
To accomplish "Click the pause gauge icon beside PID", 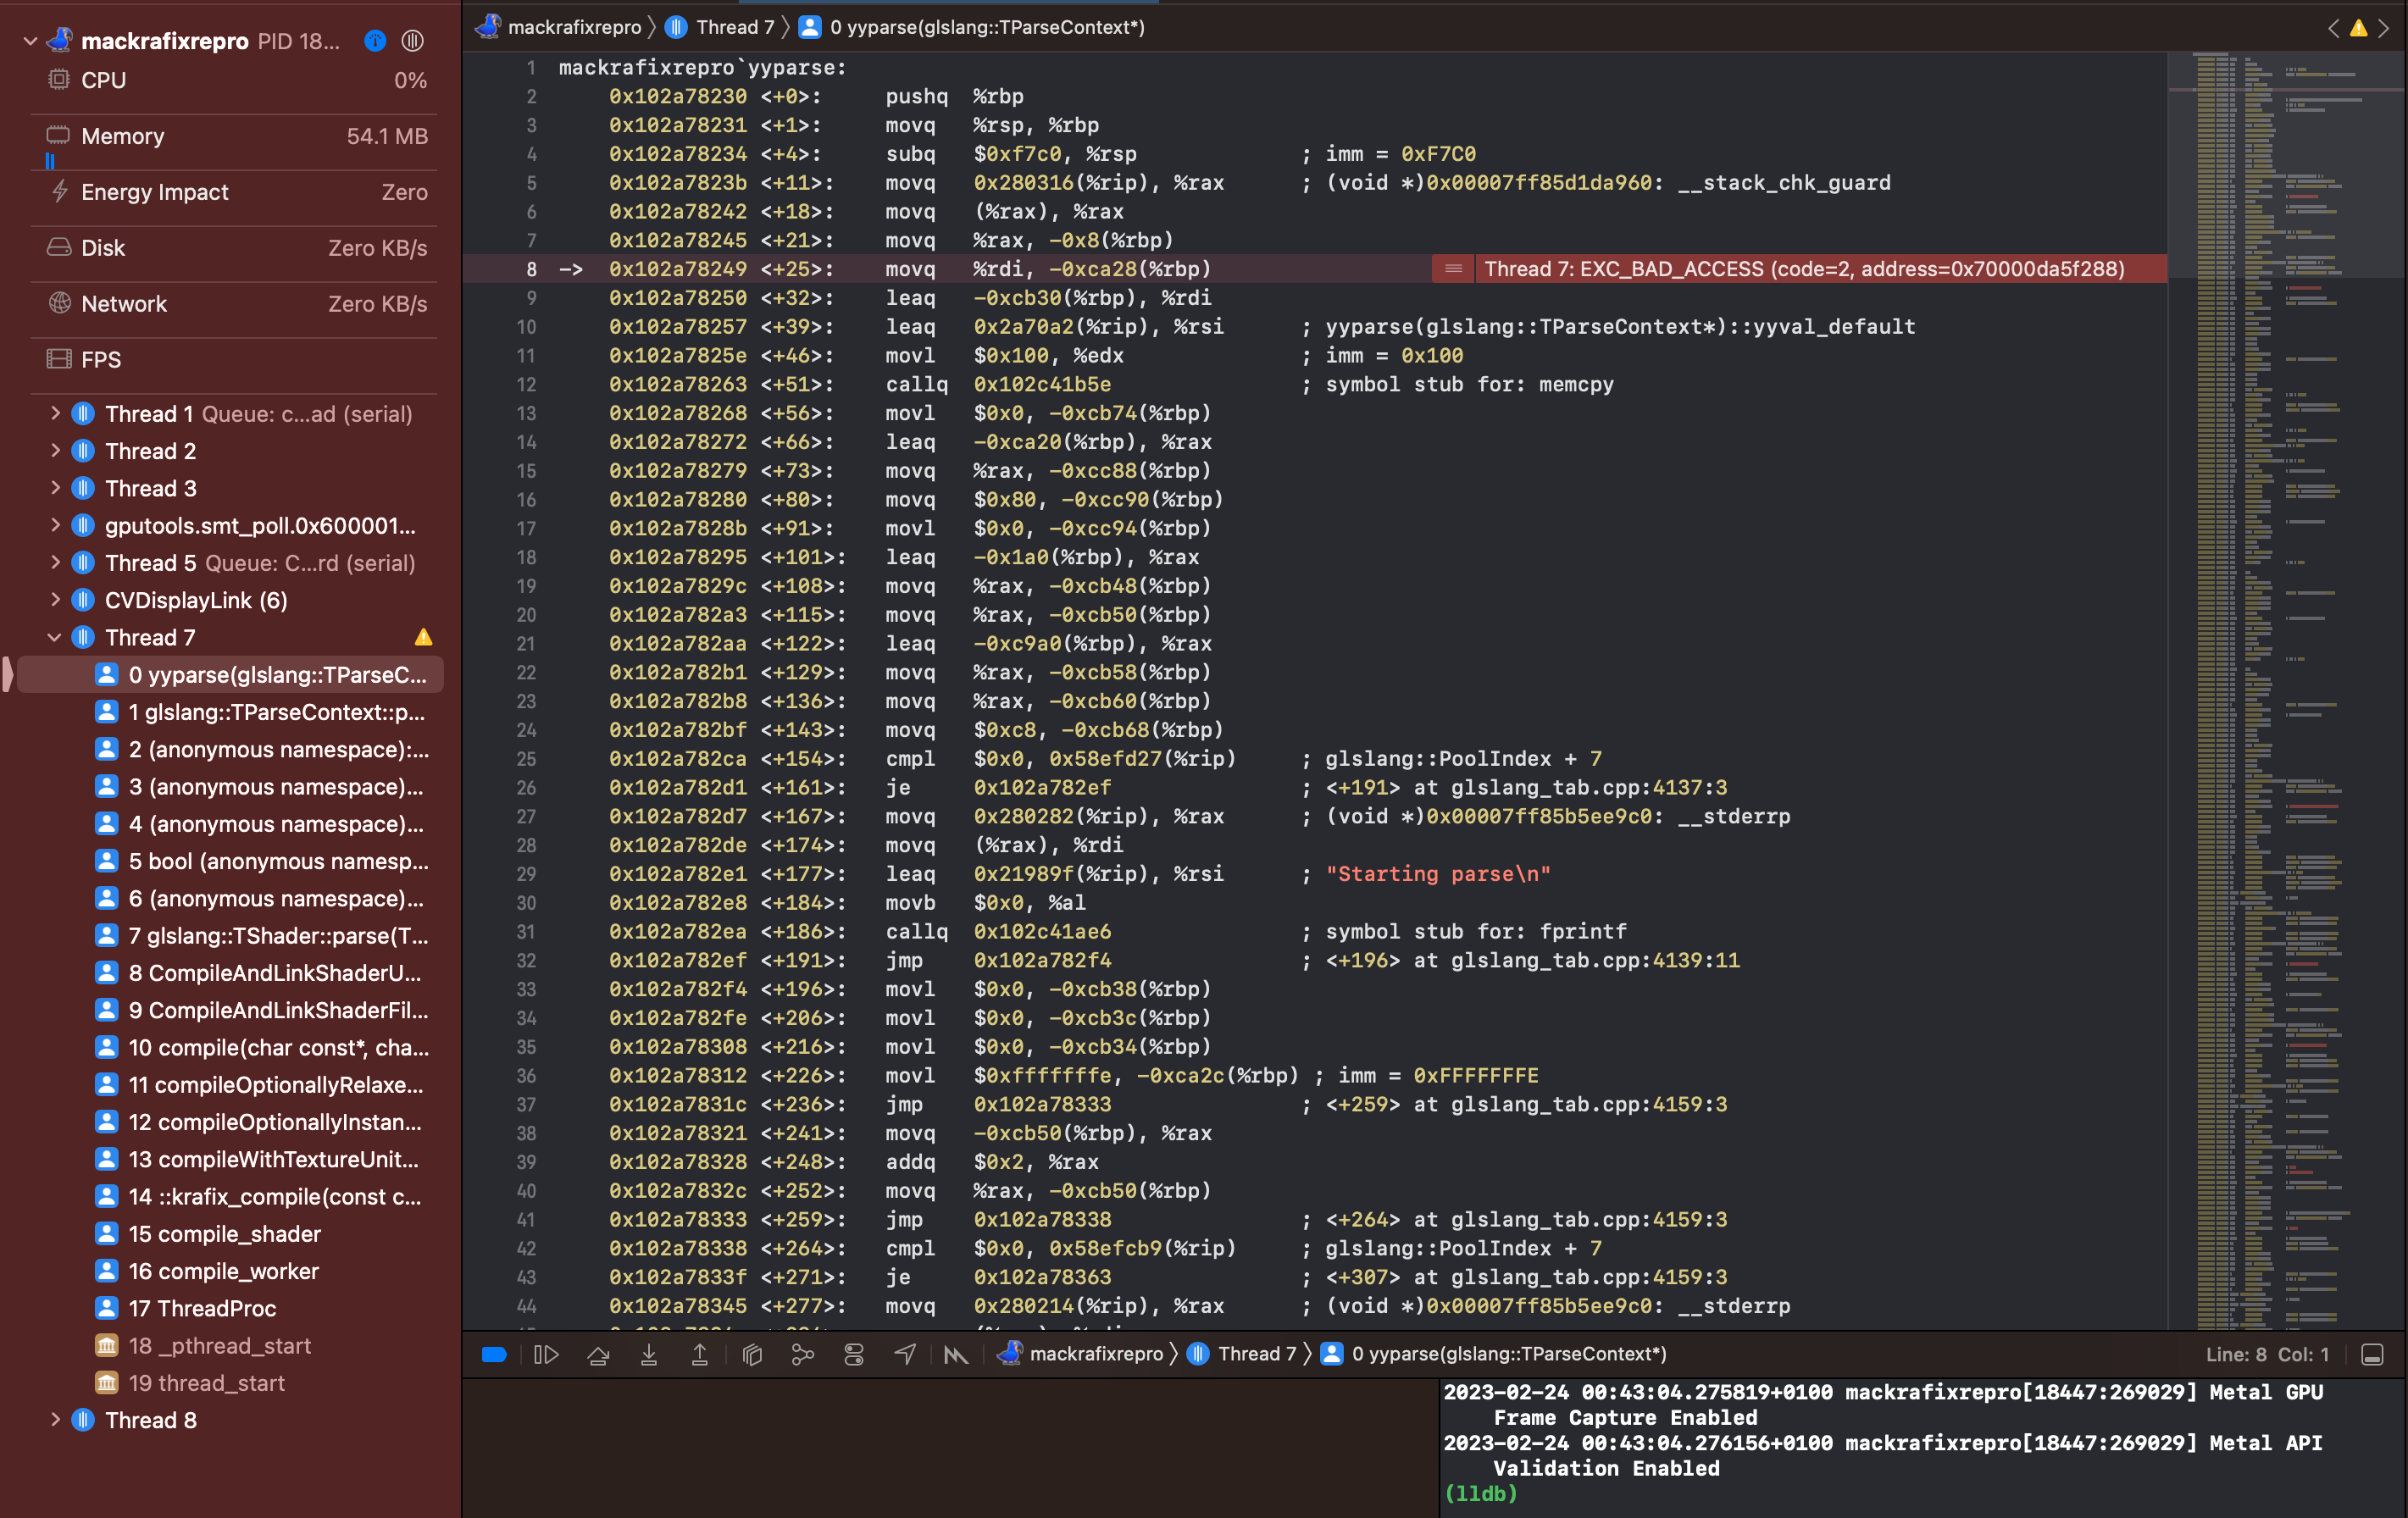I will click(412, 41).
